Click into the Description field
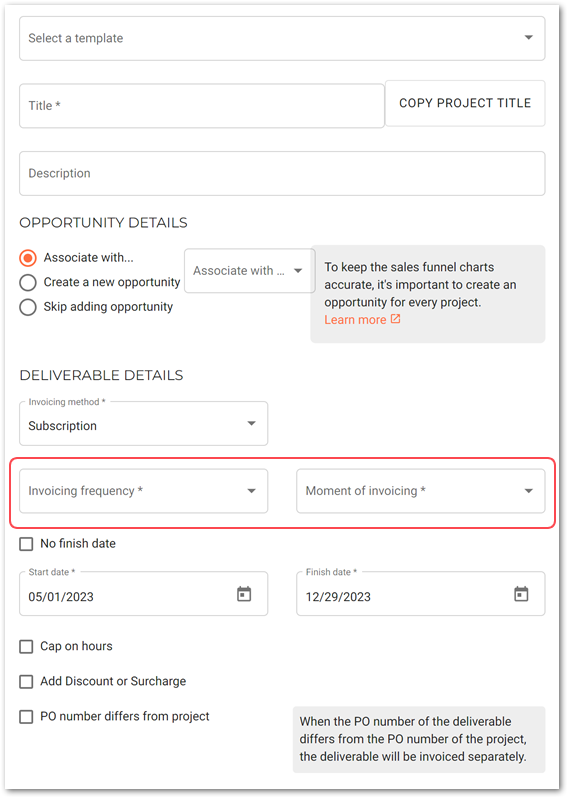 coord(282,174)
